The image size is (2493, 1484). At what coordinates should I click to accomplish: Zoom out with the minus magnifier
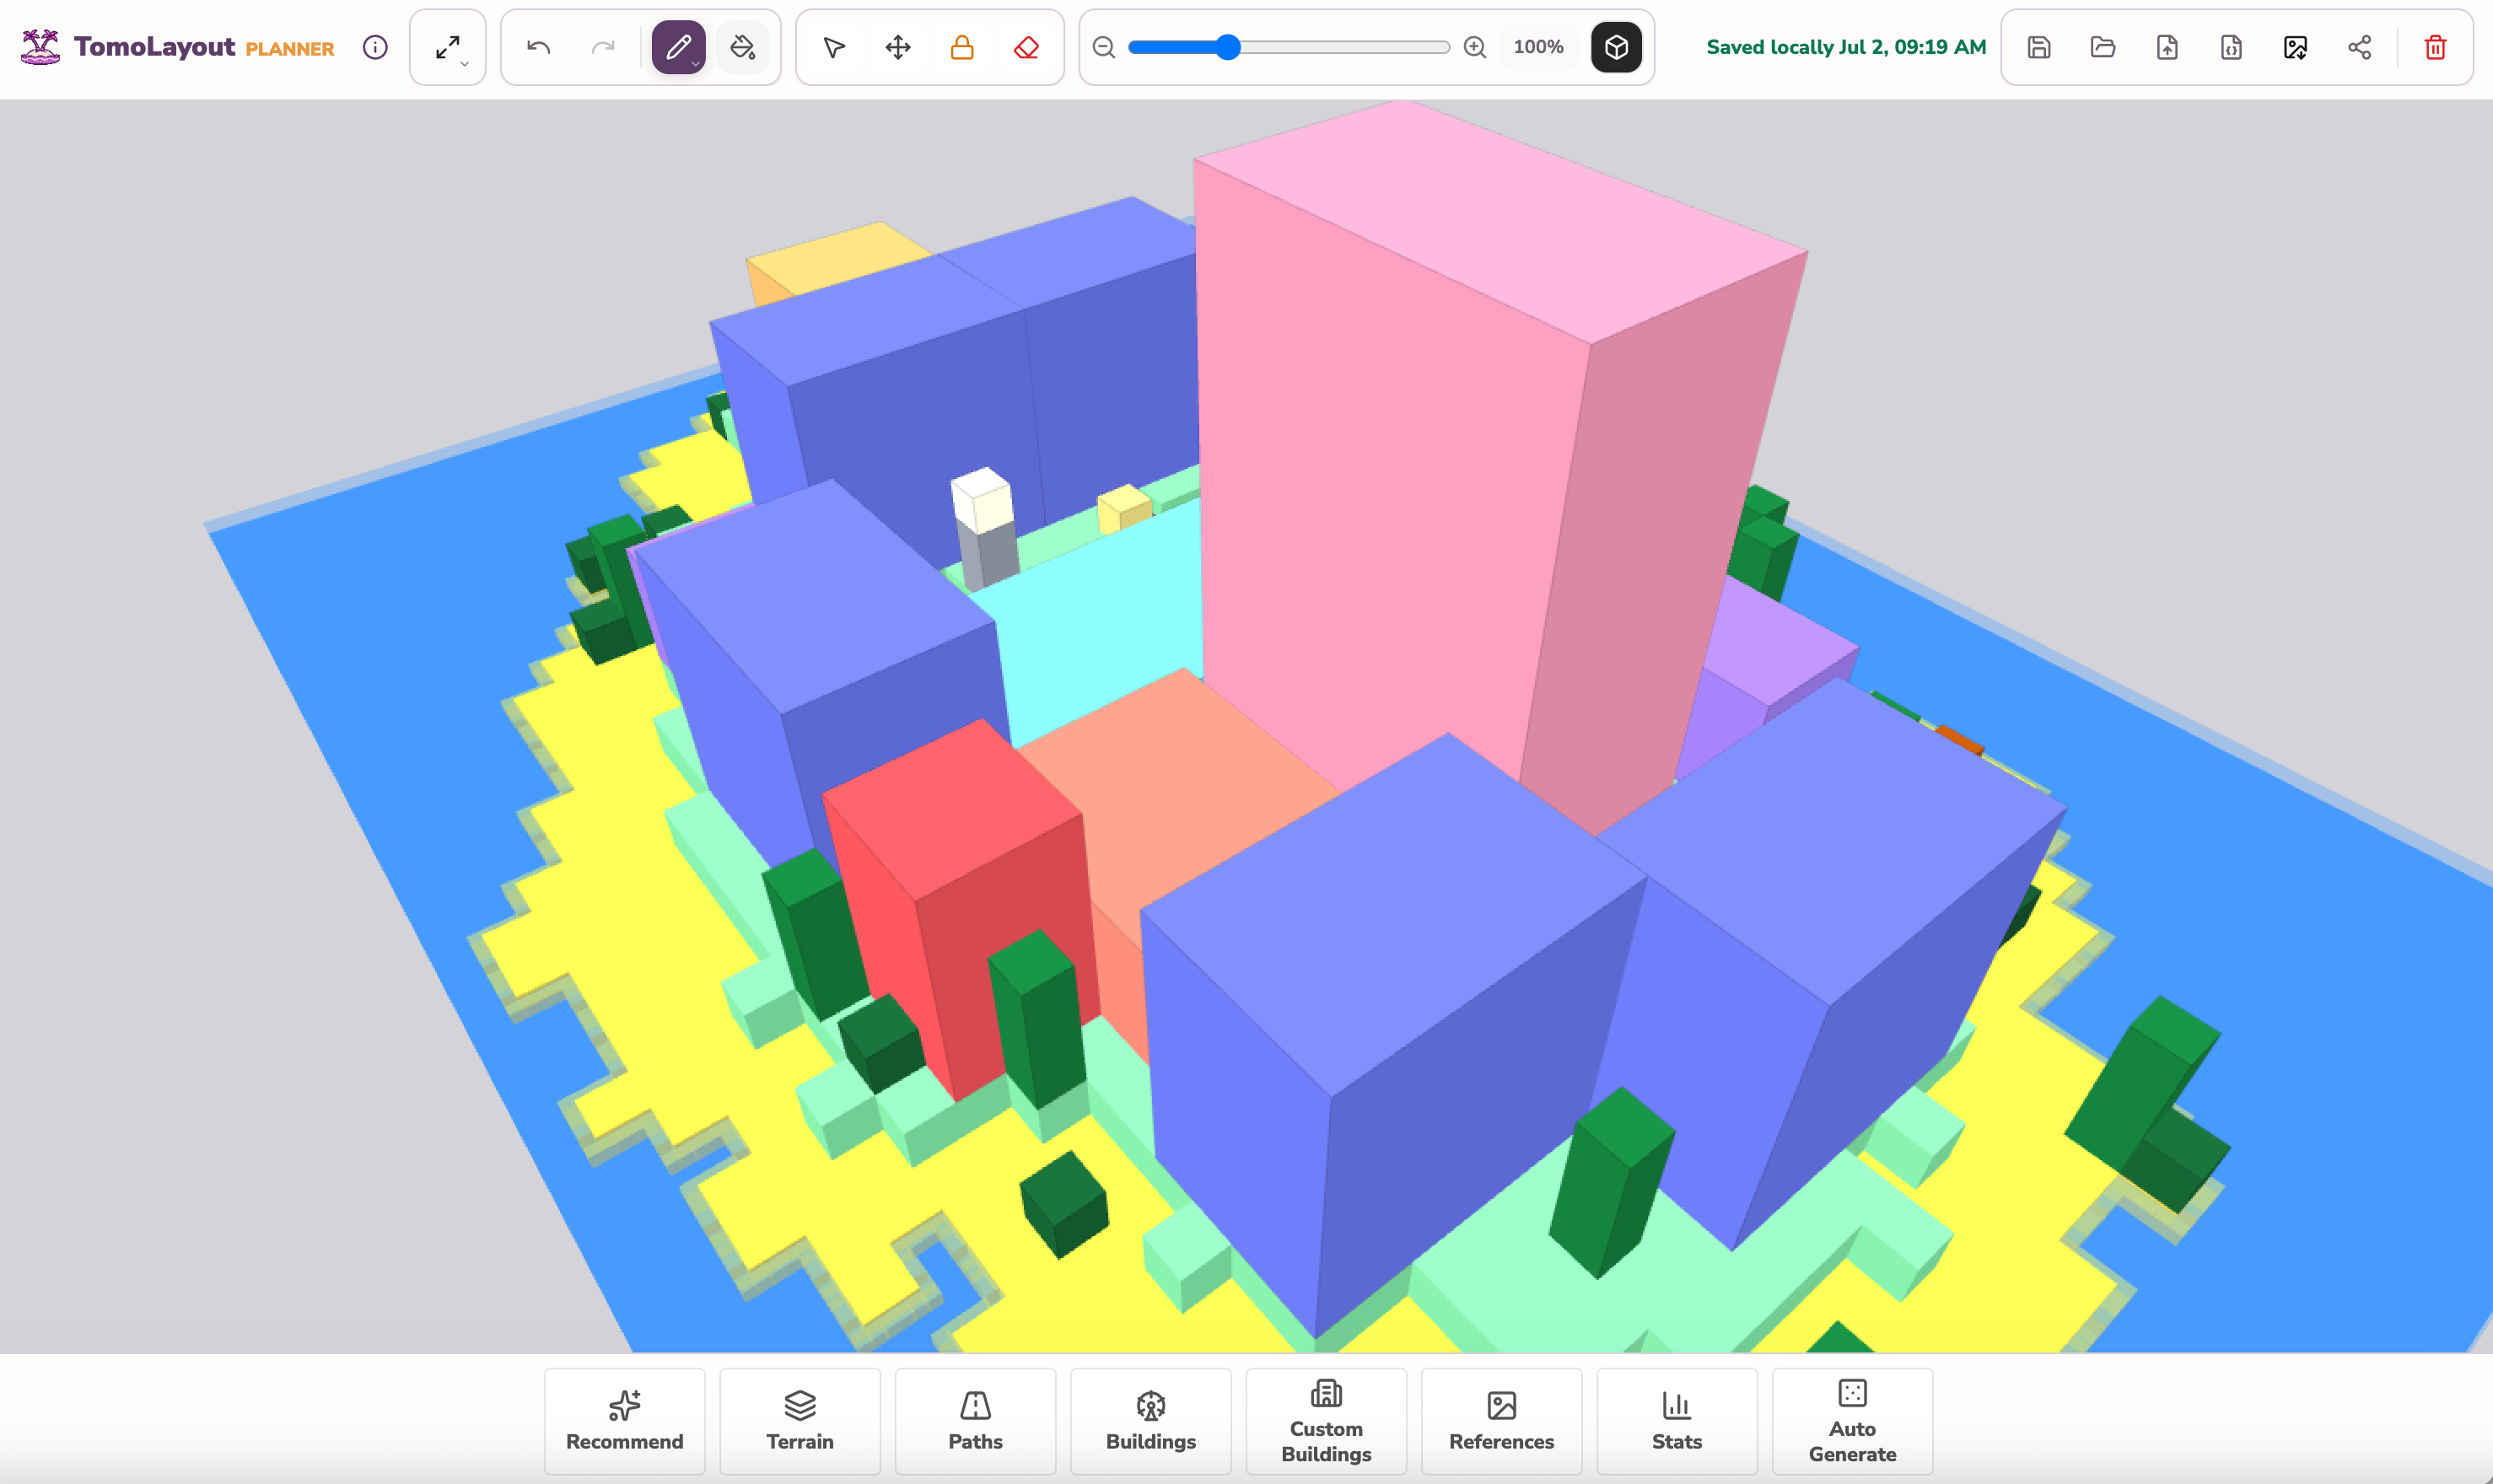coord(1104,47)
